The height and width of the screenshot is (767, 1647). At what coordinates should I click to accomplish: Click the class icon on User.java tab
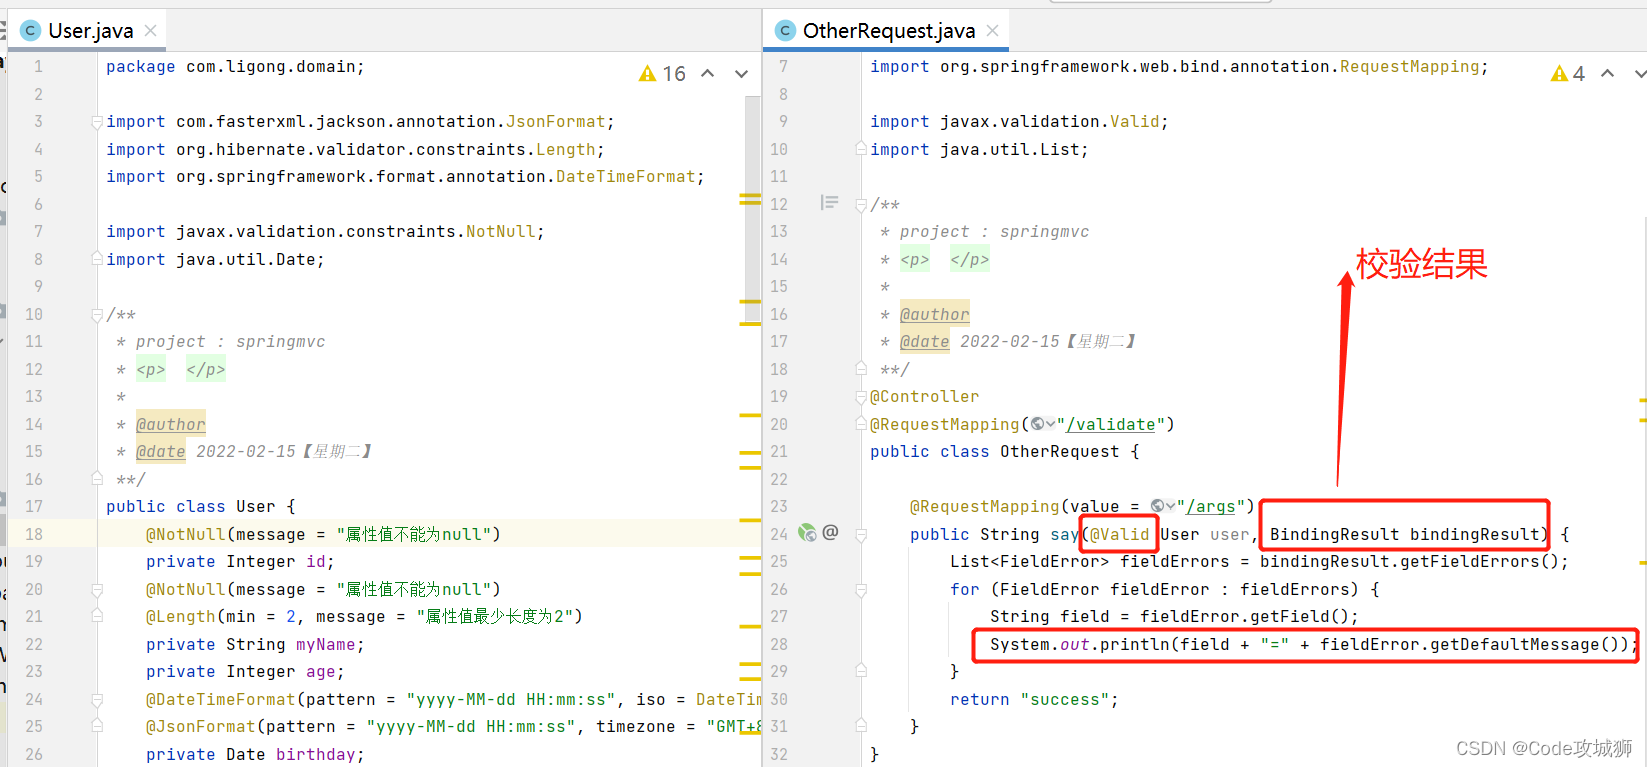tap(30, 31)
